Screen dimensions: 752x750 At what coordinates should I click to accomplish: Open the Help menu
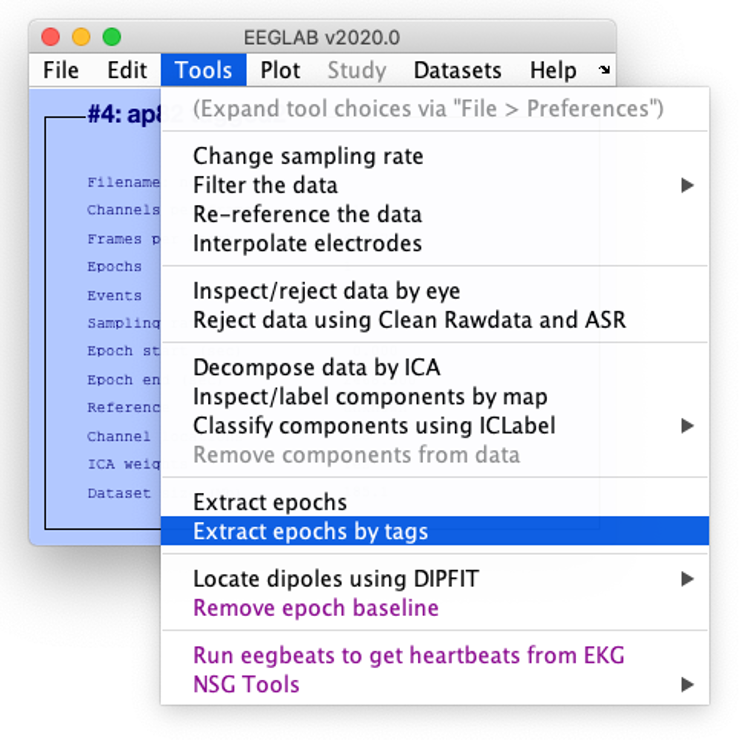pyautogui.click(x=553, y=70)
